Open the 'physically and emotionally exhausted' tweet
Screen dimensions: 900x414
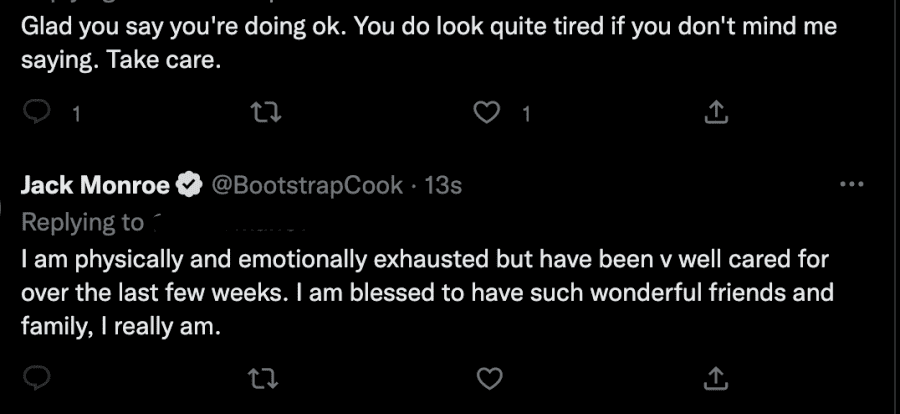point(427,293)
